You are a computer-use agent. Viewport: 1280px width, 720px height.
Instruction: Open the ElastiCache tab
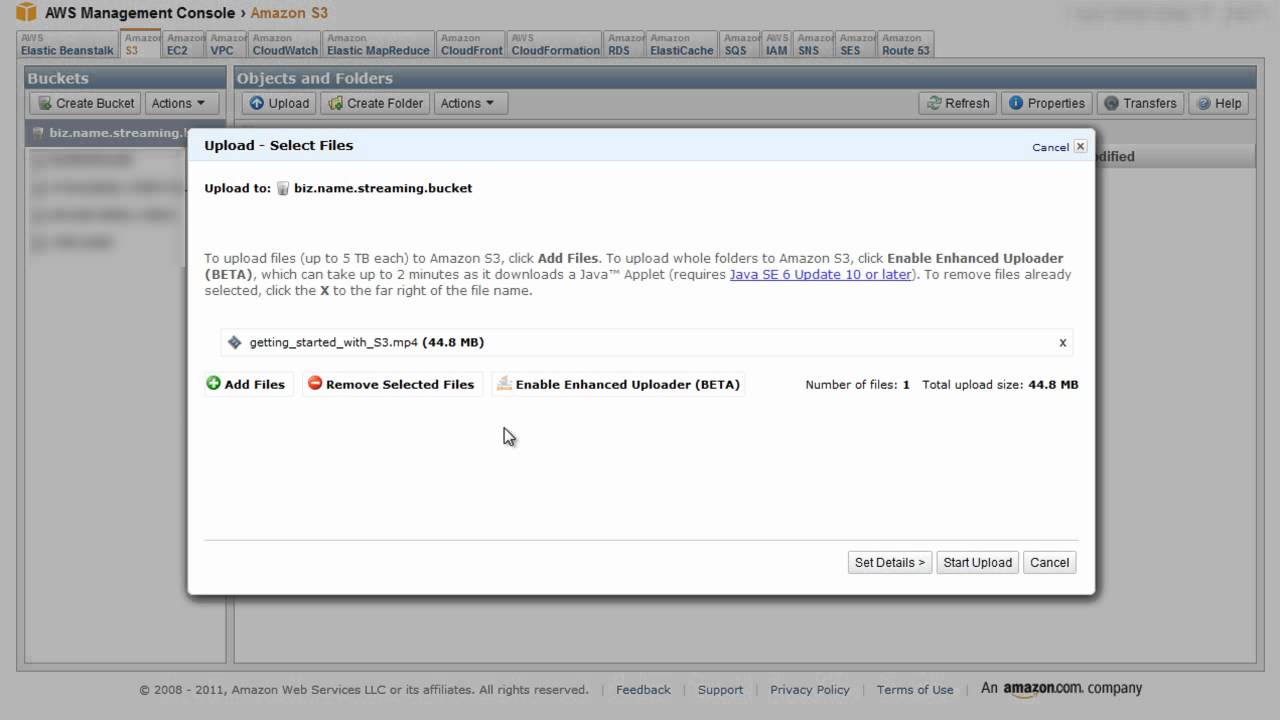click(x=682, y=45)
